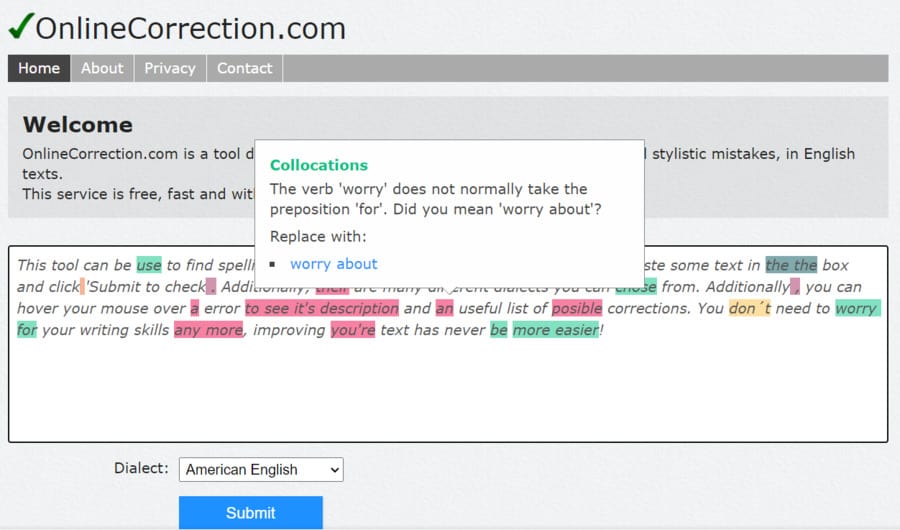Viewport: 900px width, 530px height.
Task: Click the highlighted phrase 'any more'
Action: pos(208,330)
